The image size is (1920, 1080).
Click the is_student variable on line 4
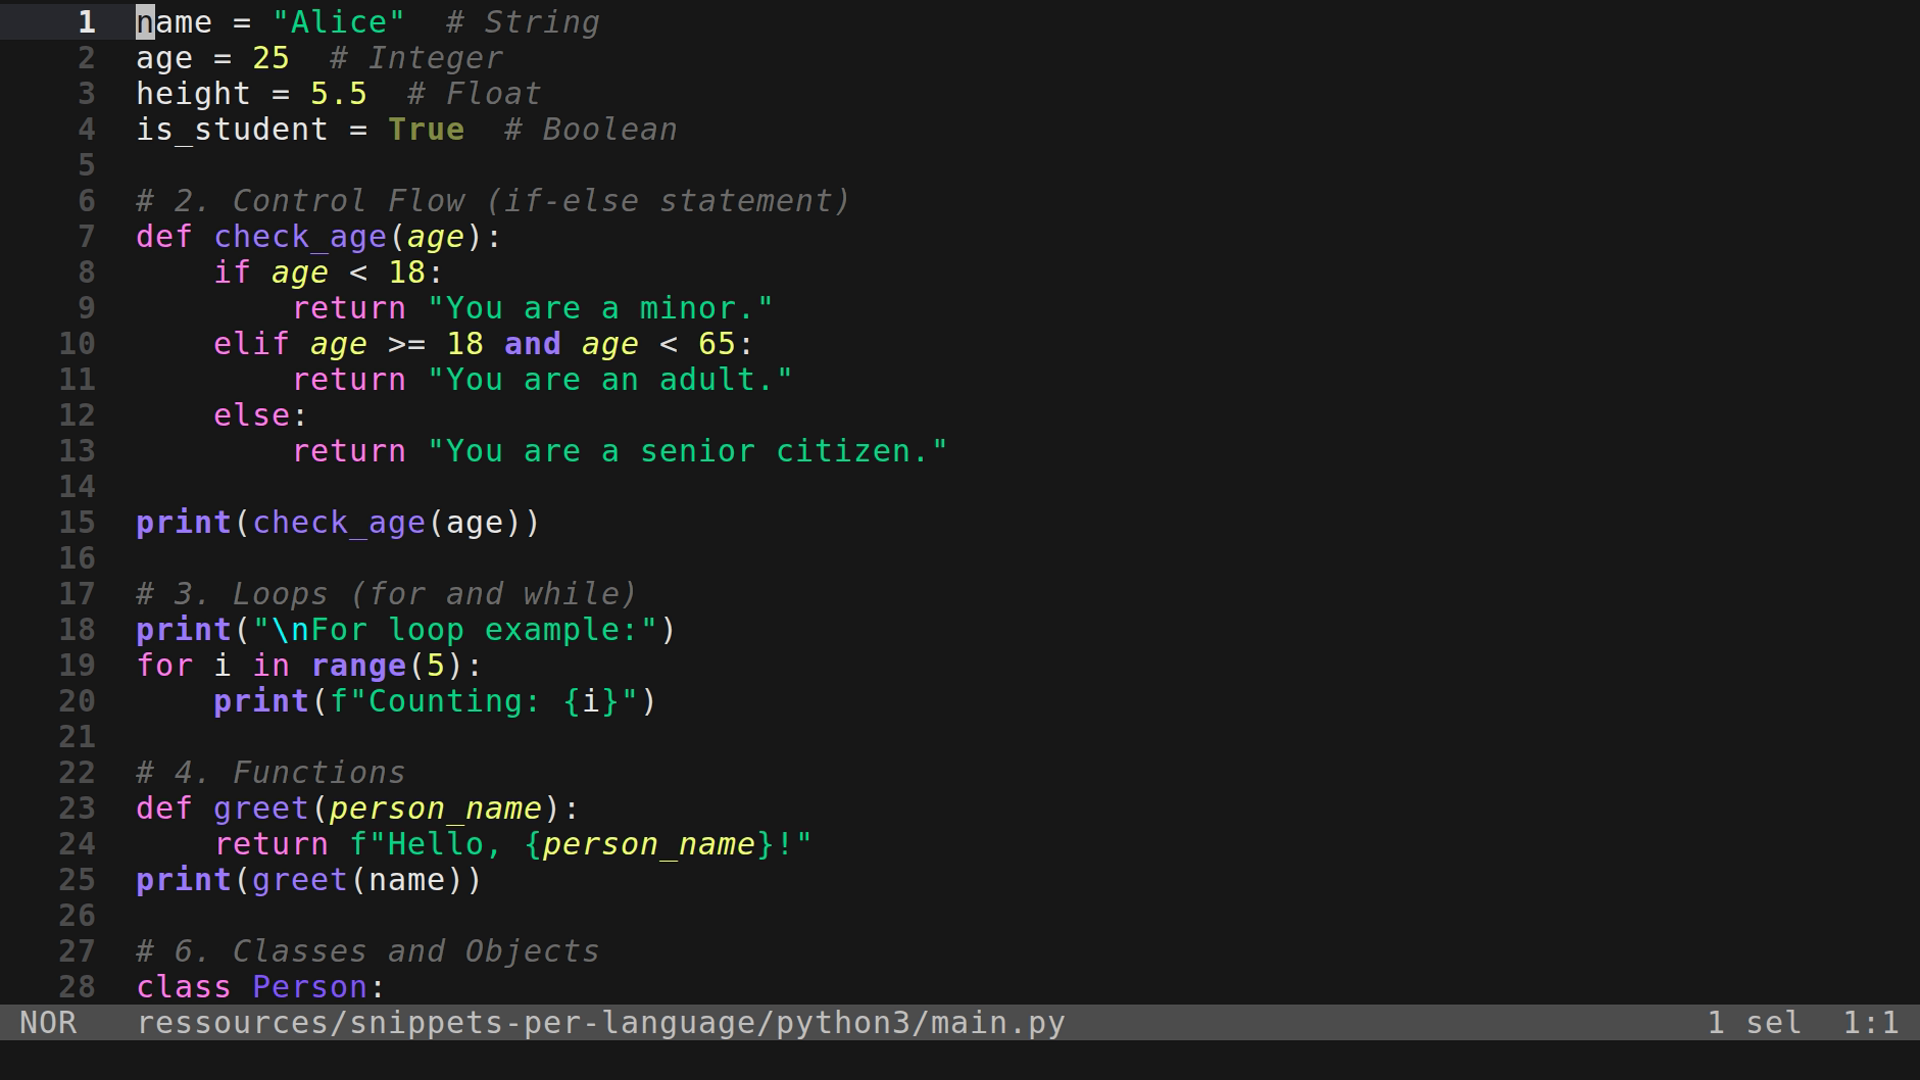pos(232,130)
